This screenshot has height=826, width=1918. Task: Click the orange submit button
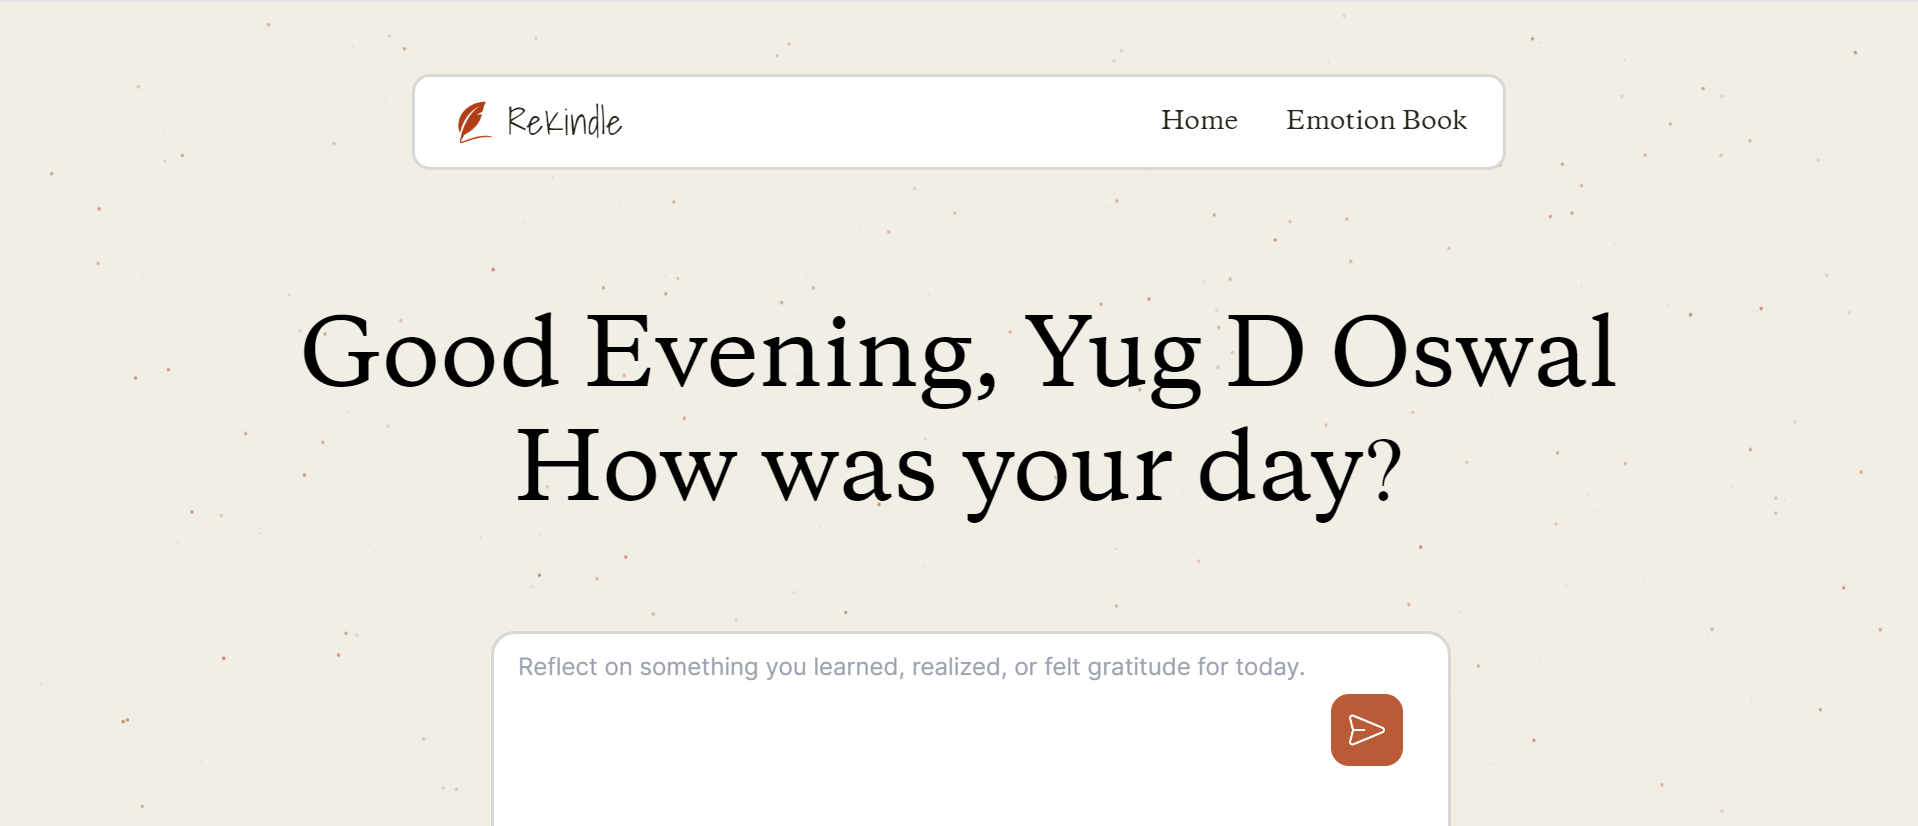click(1366, 730)
